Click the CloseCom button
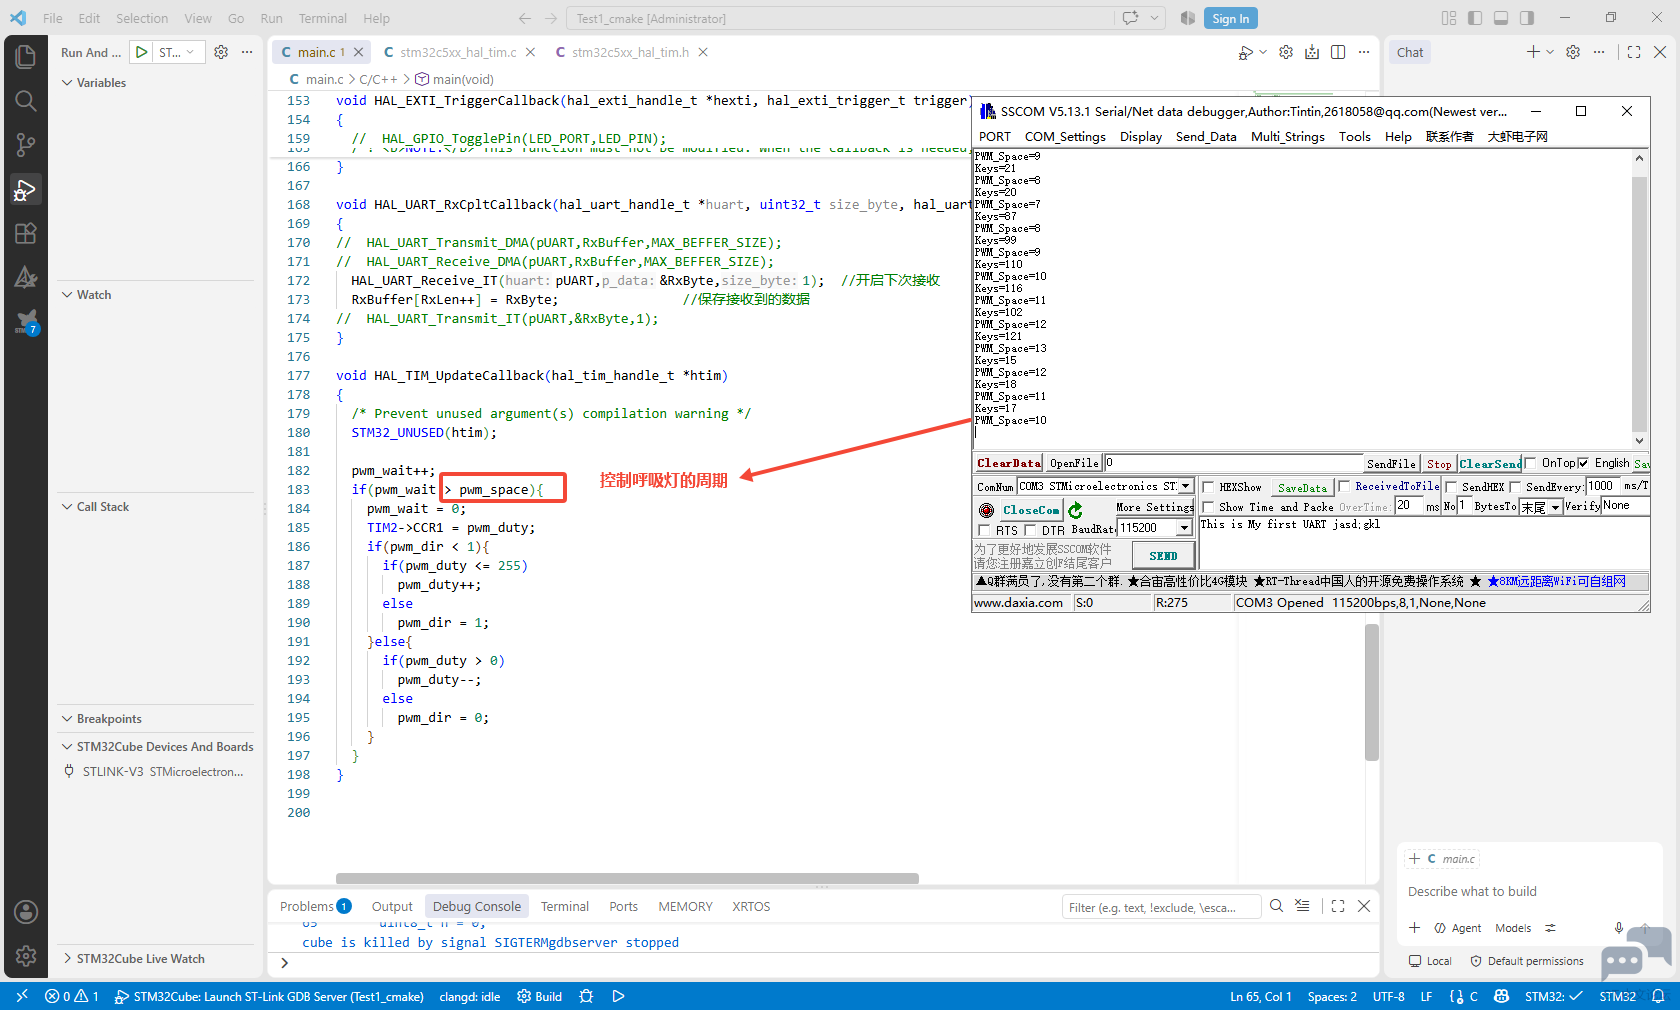 pyautogui.click(x=1031, y=510)
